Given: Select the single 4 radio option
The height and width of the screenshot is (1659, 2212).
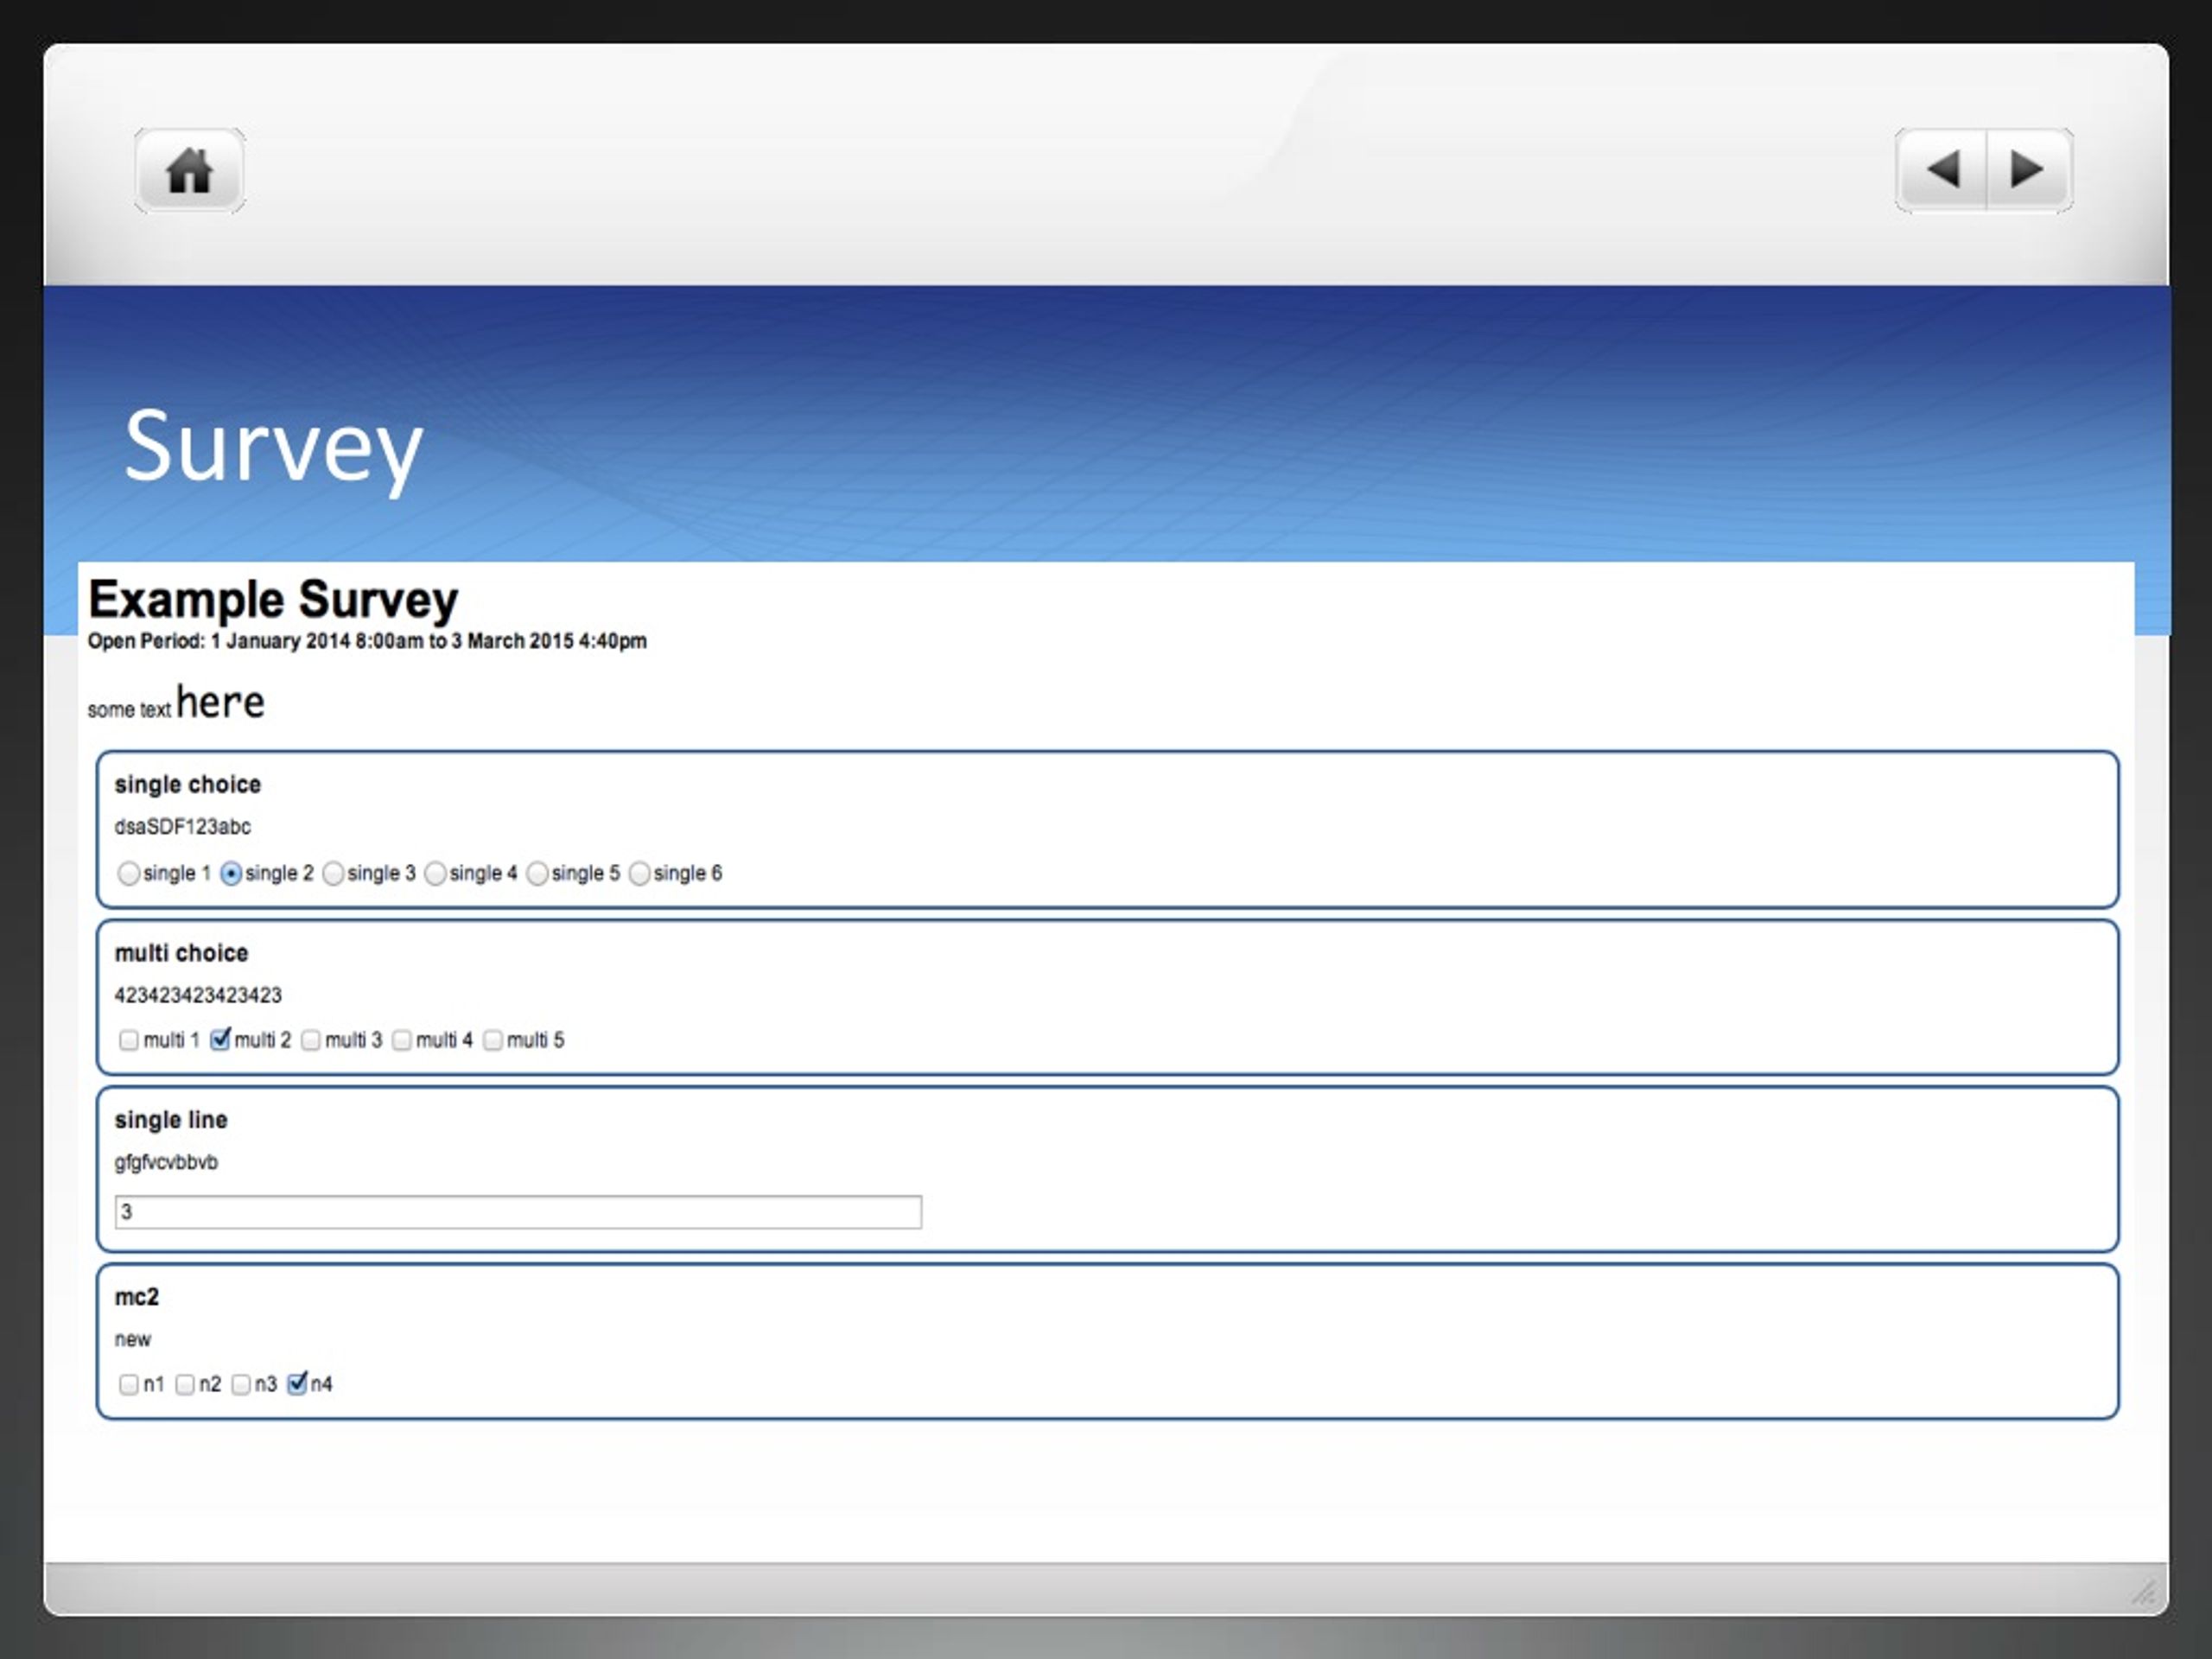Looking at the screenshot, I should point(435,873).
